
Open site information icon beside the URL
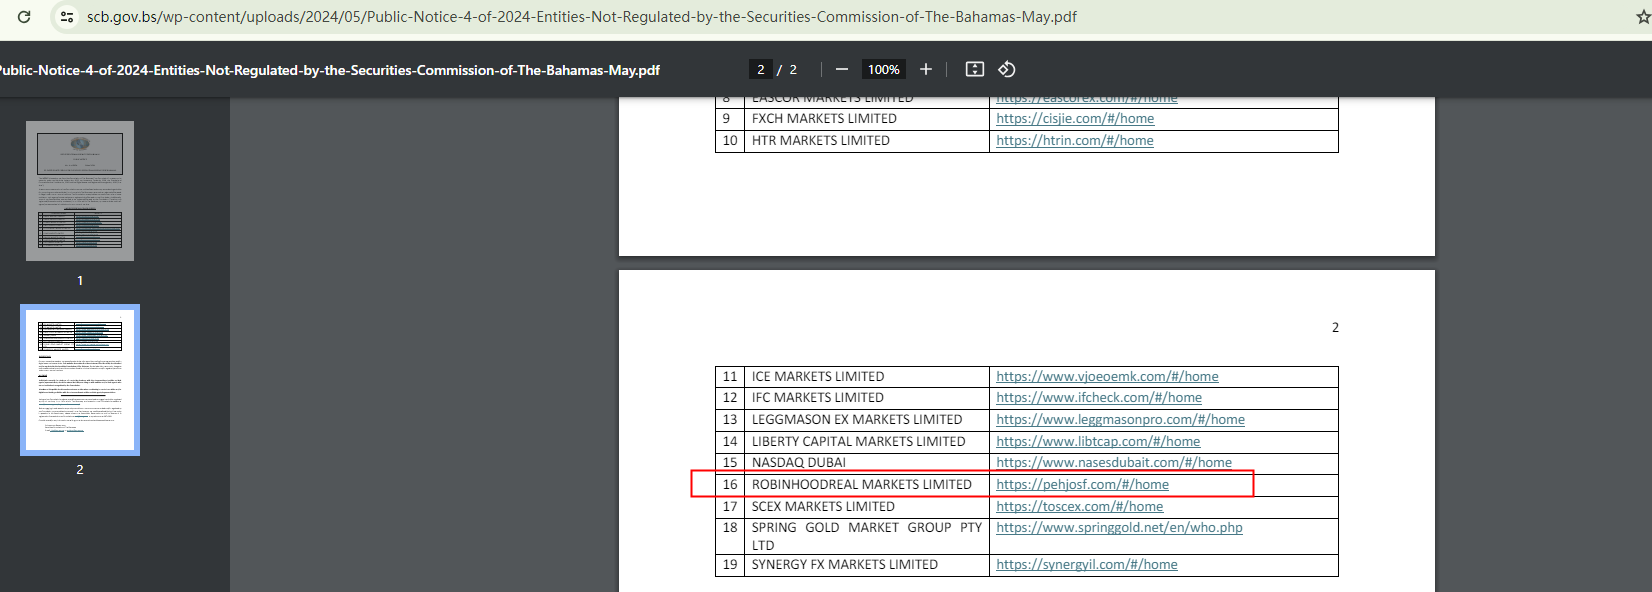(x=67, y=17)
